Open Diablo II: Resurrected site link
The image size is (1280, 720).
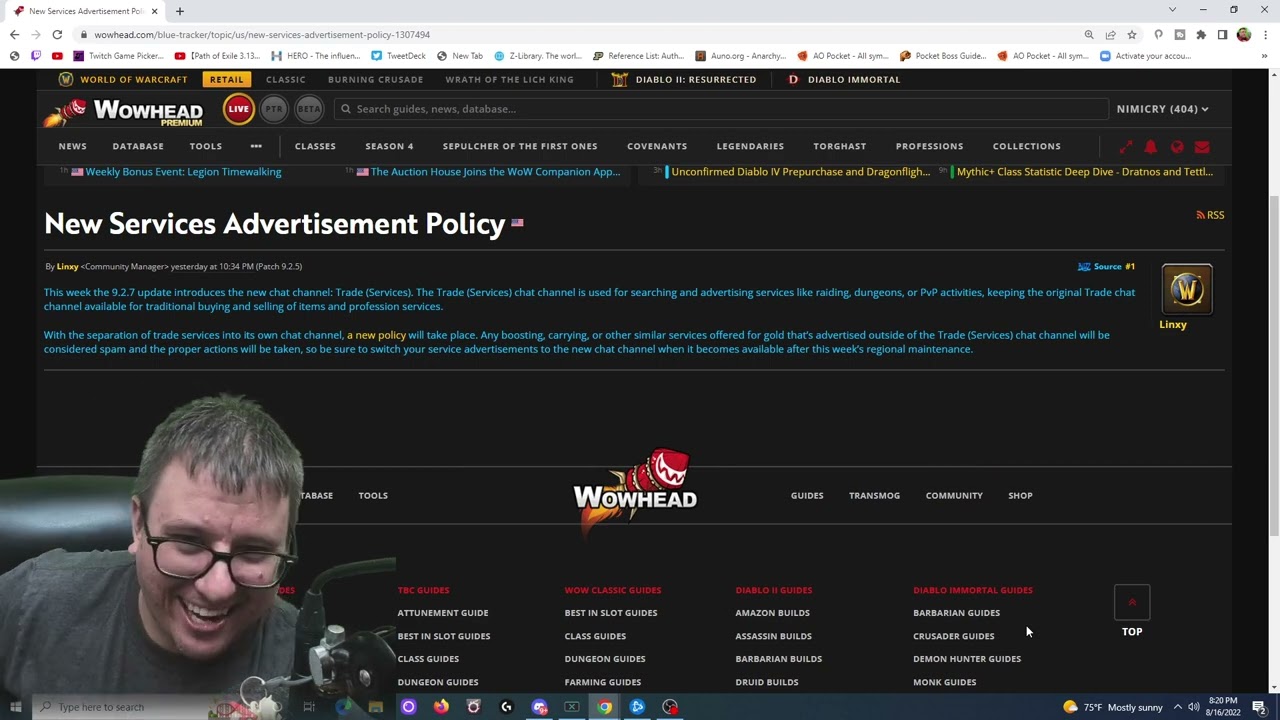[x=684, y=79]
